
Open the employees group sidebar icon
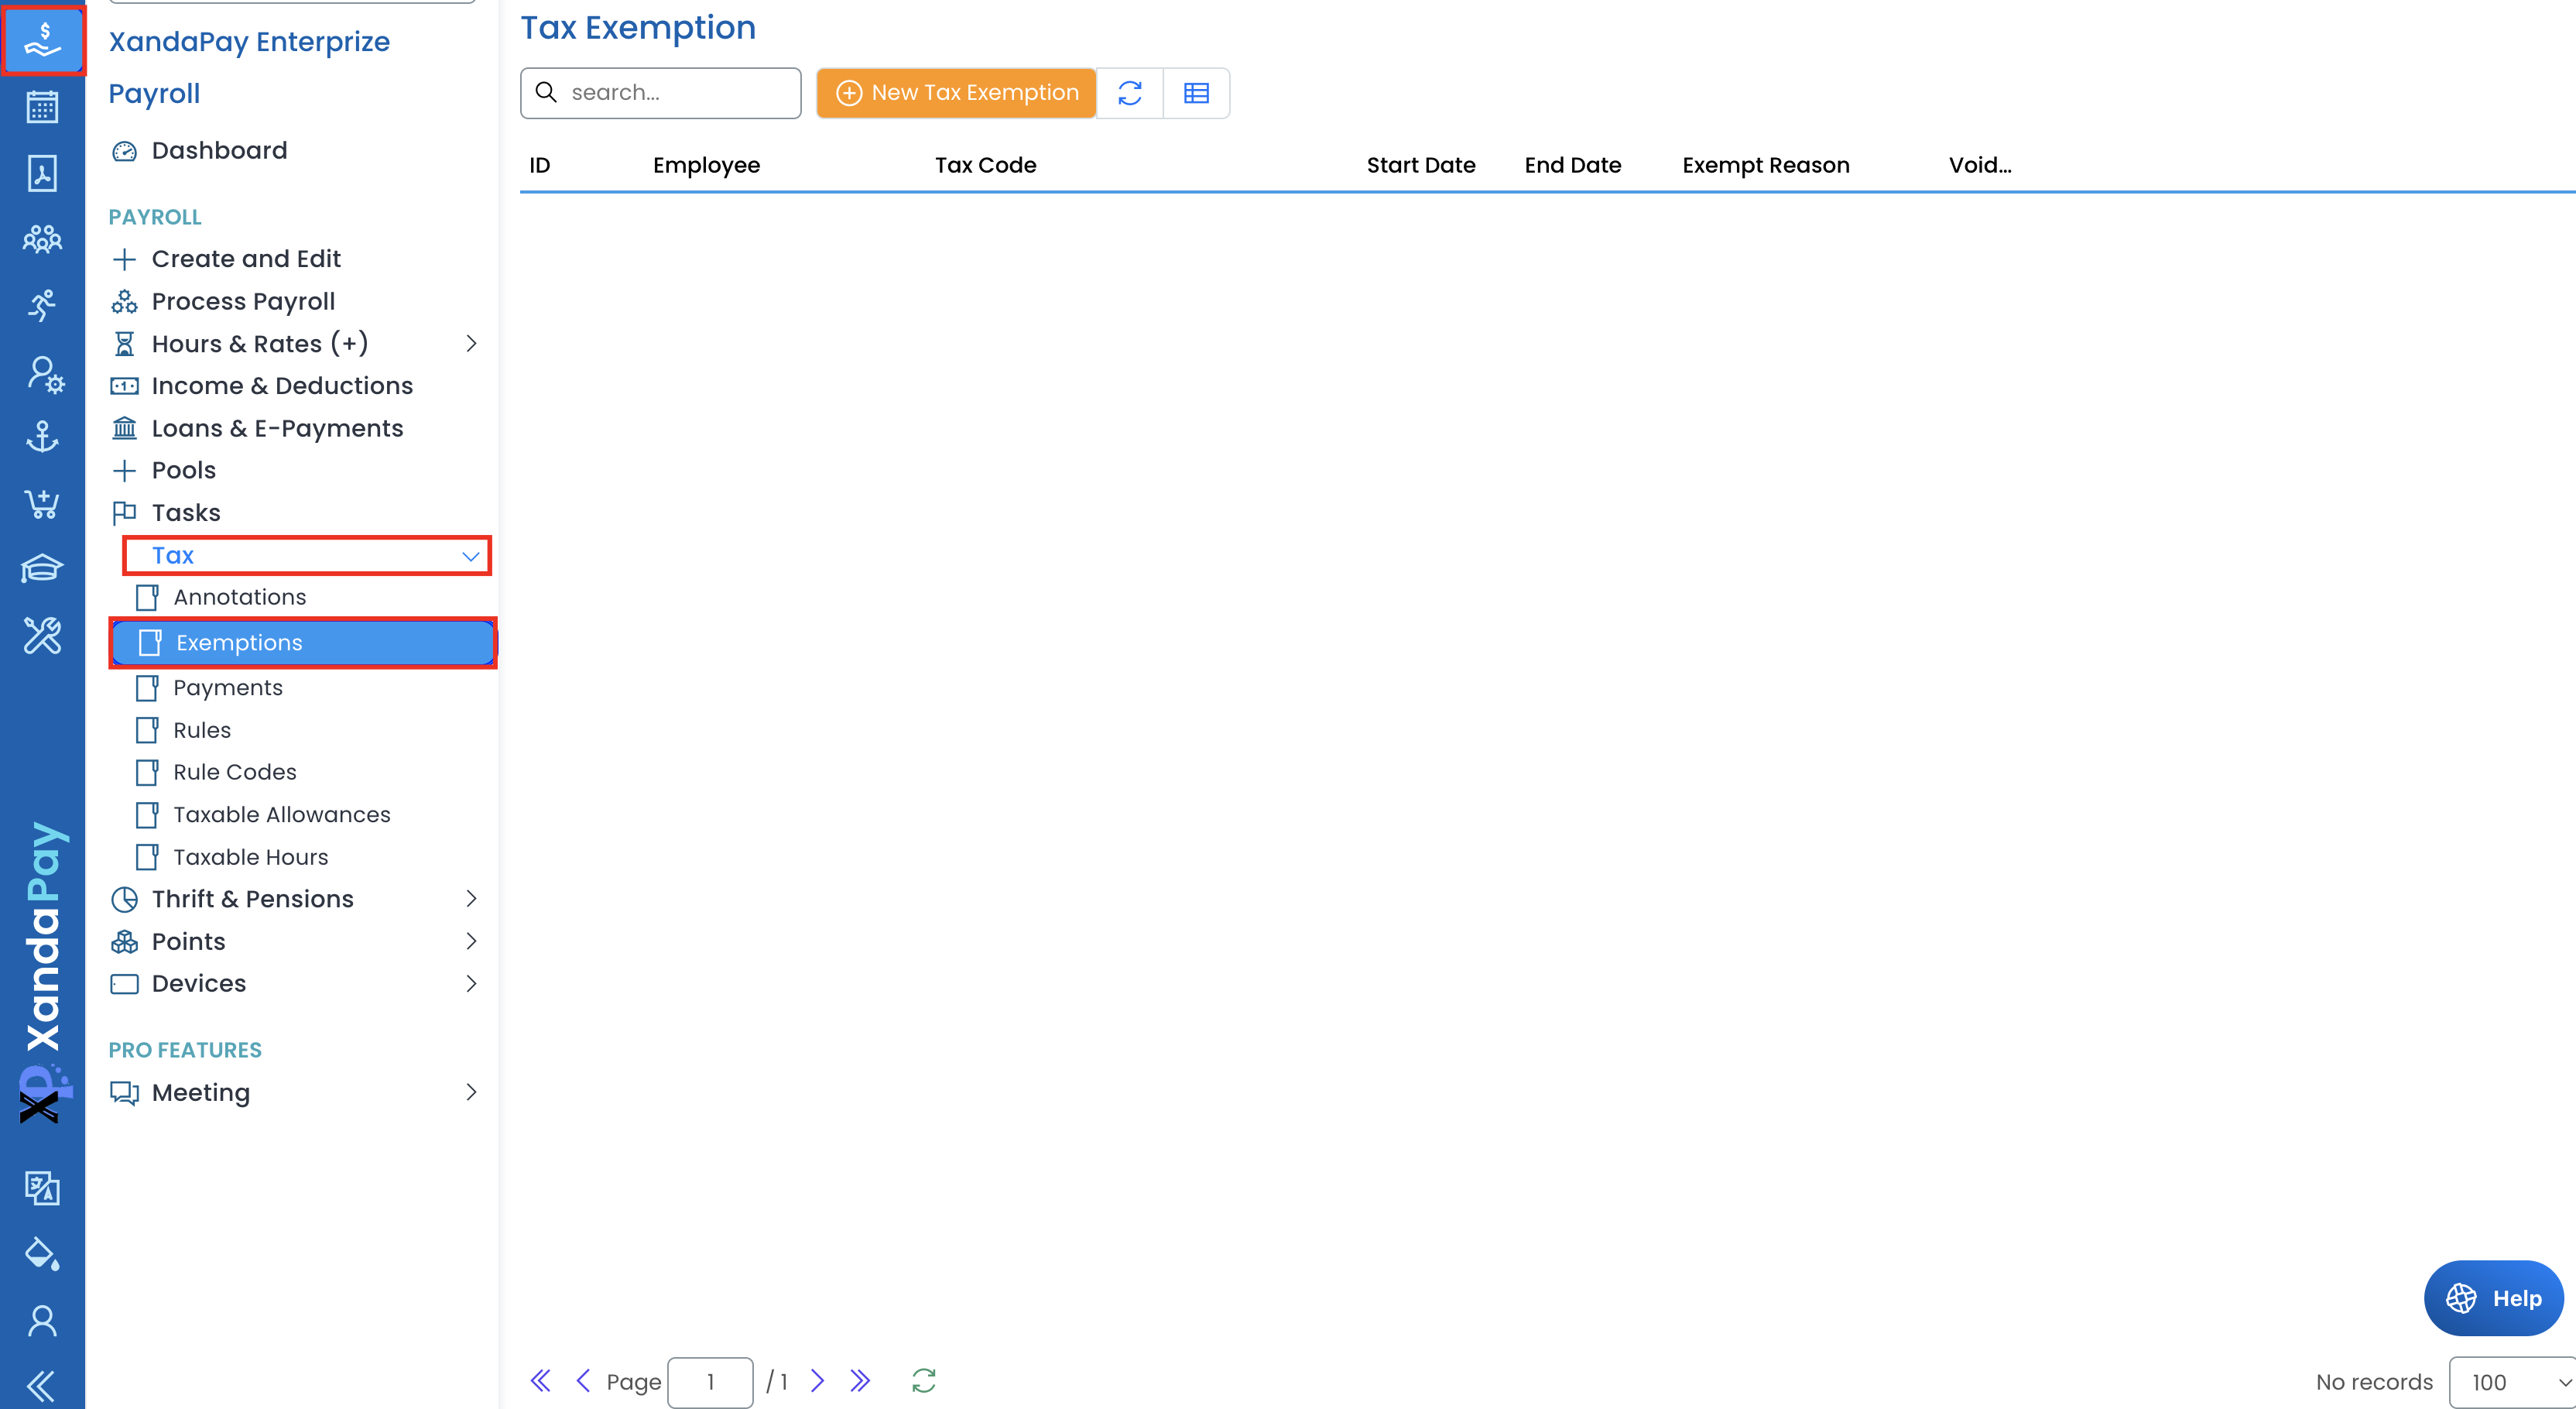(x=42, y=239)
